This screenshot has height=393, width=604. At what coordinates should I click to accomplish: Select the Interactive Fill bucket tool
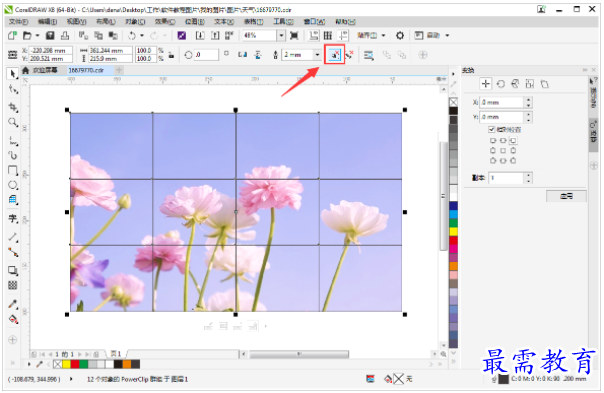[x=13, y=319]
